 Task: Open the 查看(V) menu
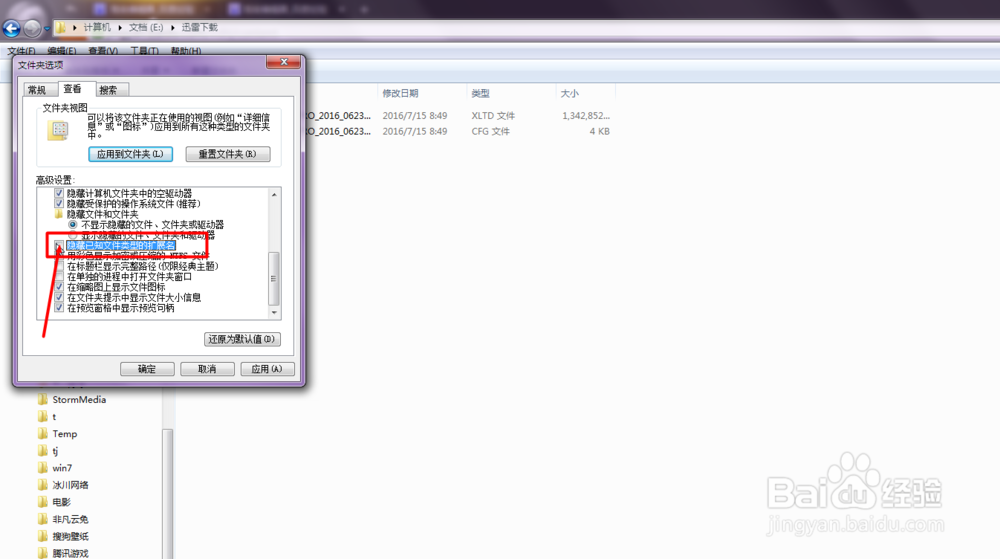pyautogui.click(x=103, y=50)
